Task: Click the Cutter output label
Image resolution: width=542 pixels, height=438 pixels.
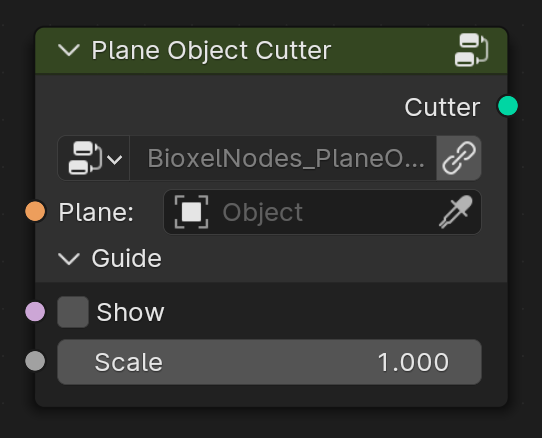Action: 442,107
